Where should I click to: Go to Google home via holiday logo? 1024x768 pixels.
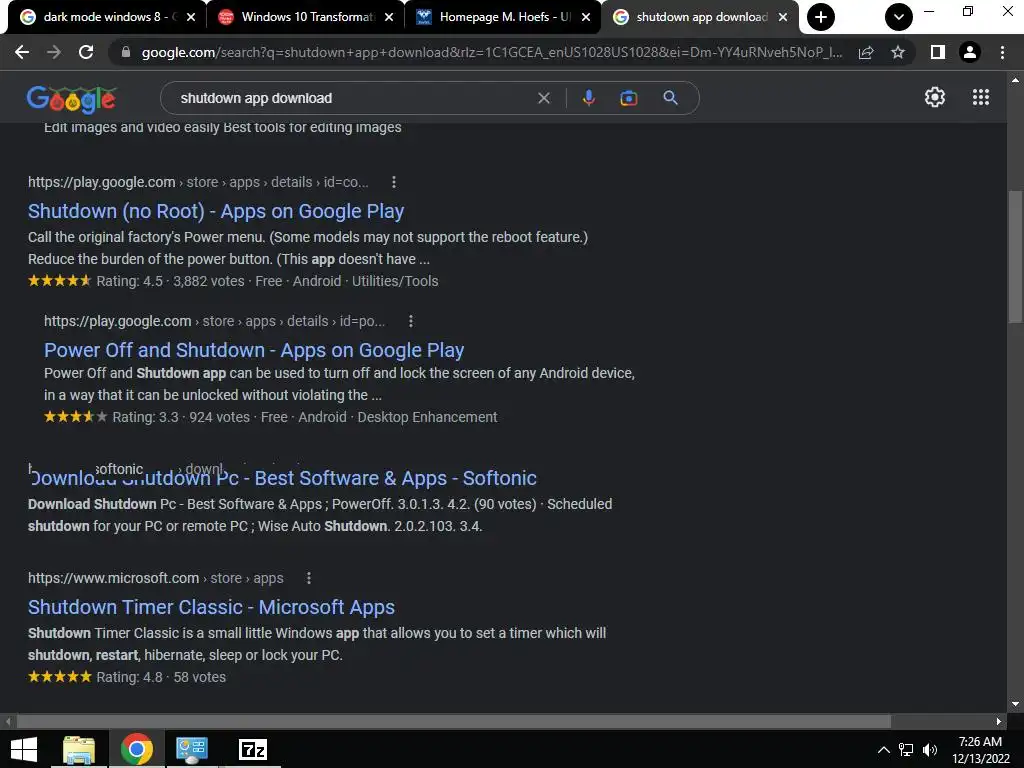(x=72, y=99)
